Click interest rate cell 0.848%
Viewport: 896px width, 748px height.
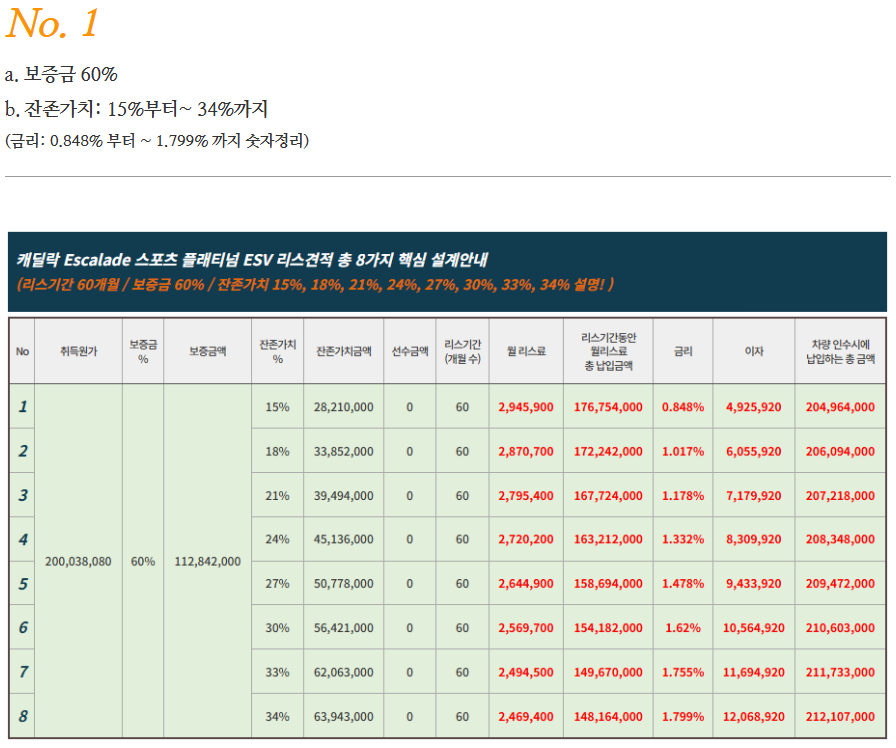pyautogui.click(x=683, y=407)
